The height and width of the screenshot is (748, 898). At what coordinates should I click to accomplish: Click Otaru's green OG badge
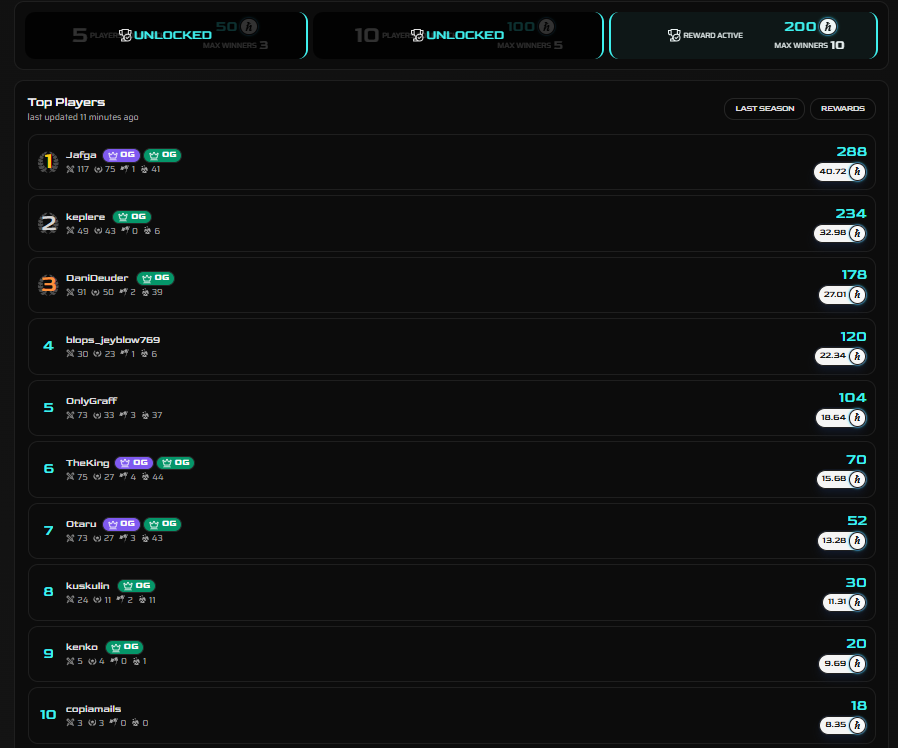pos(163,524)
